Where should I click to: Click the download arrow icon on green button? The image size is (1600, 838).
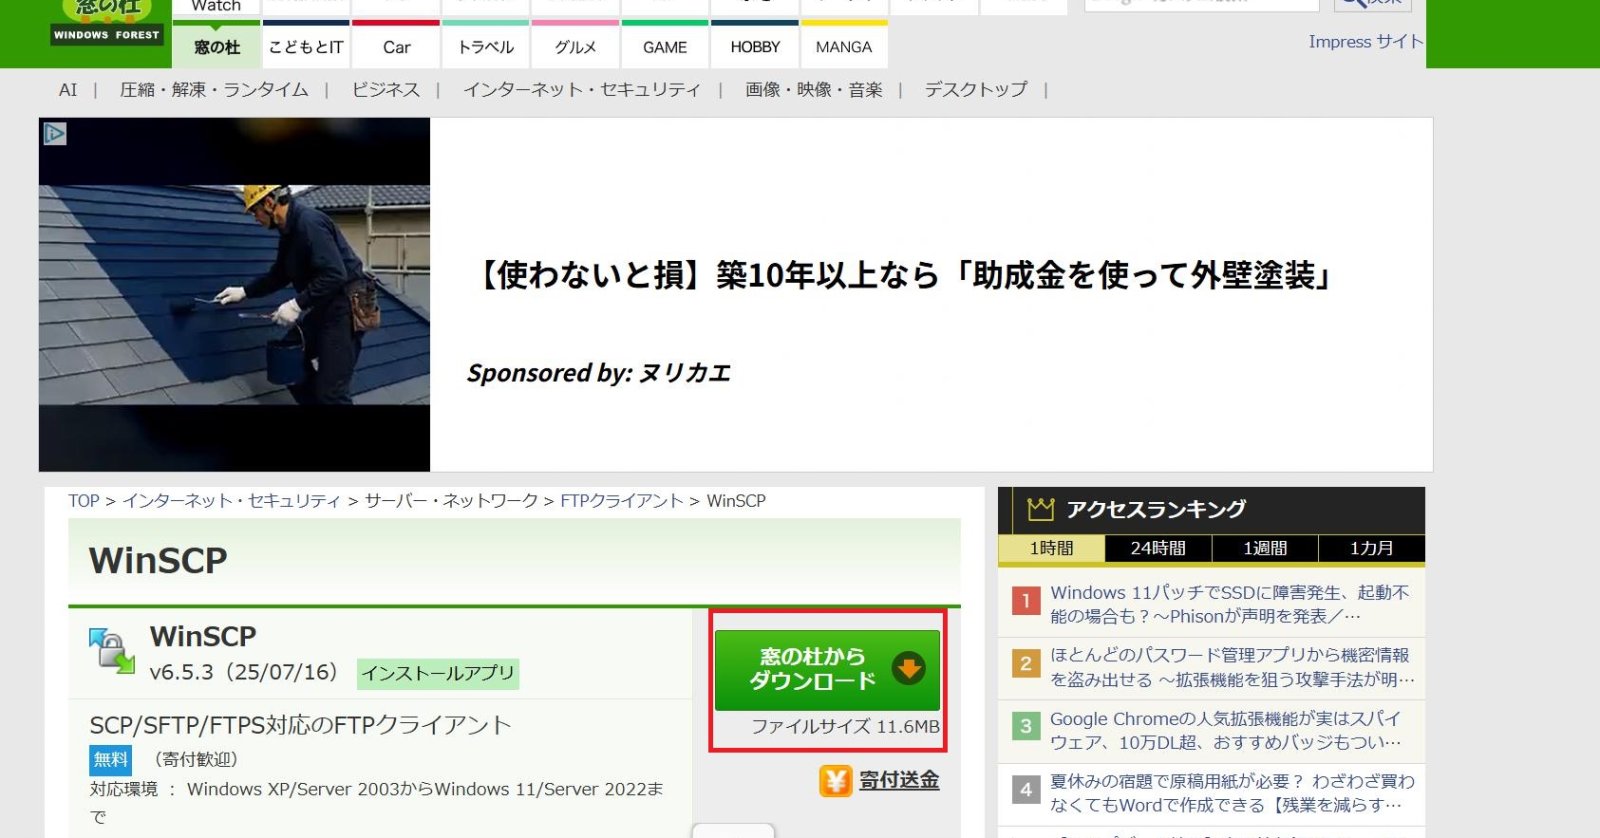click(909, 669)
